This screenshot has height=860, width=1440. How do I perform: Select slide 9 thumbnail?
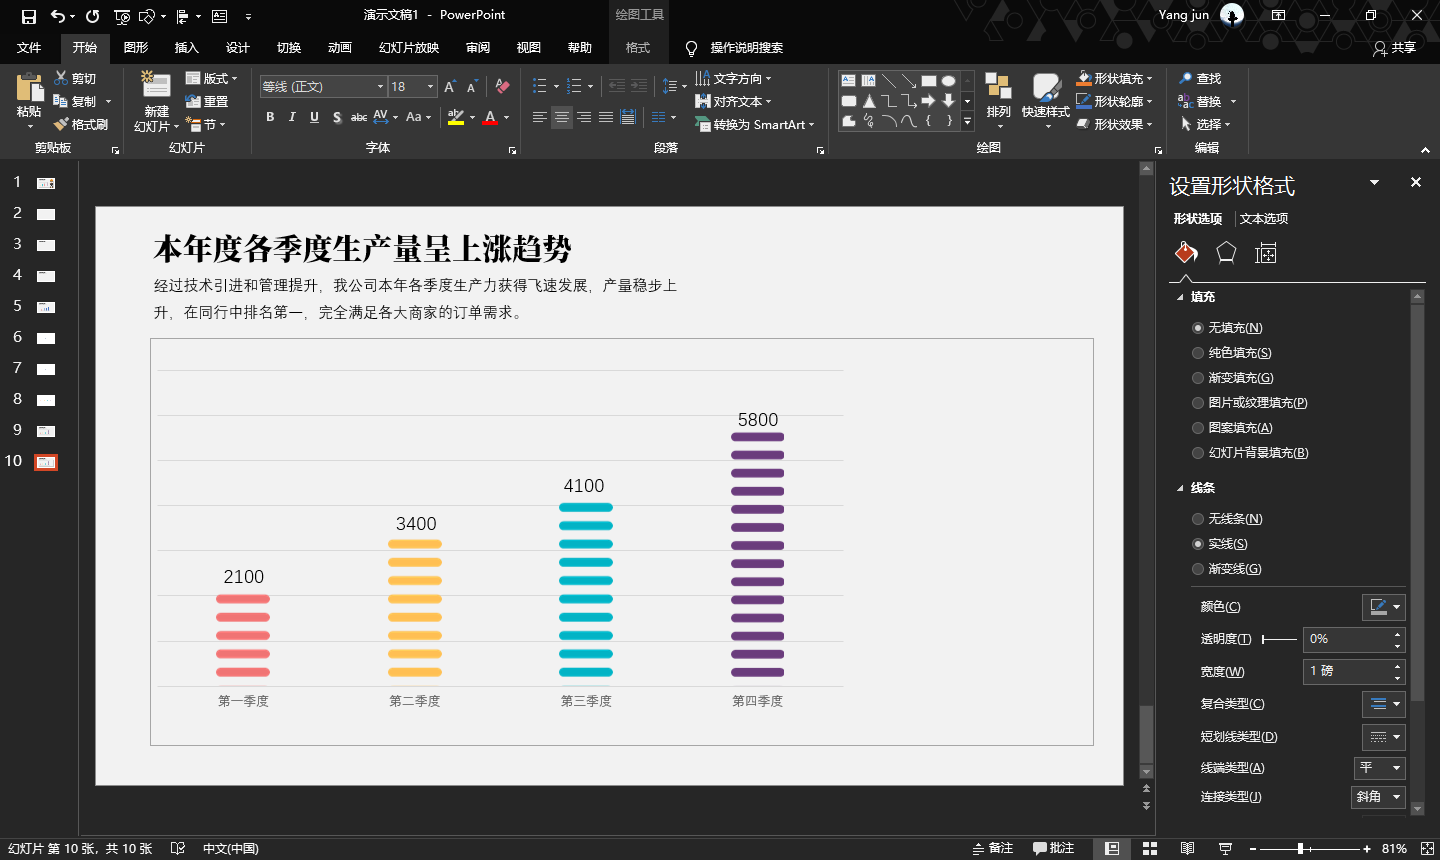pos(46,431)
